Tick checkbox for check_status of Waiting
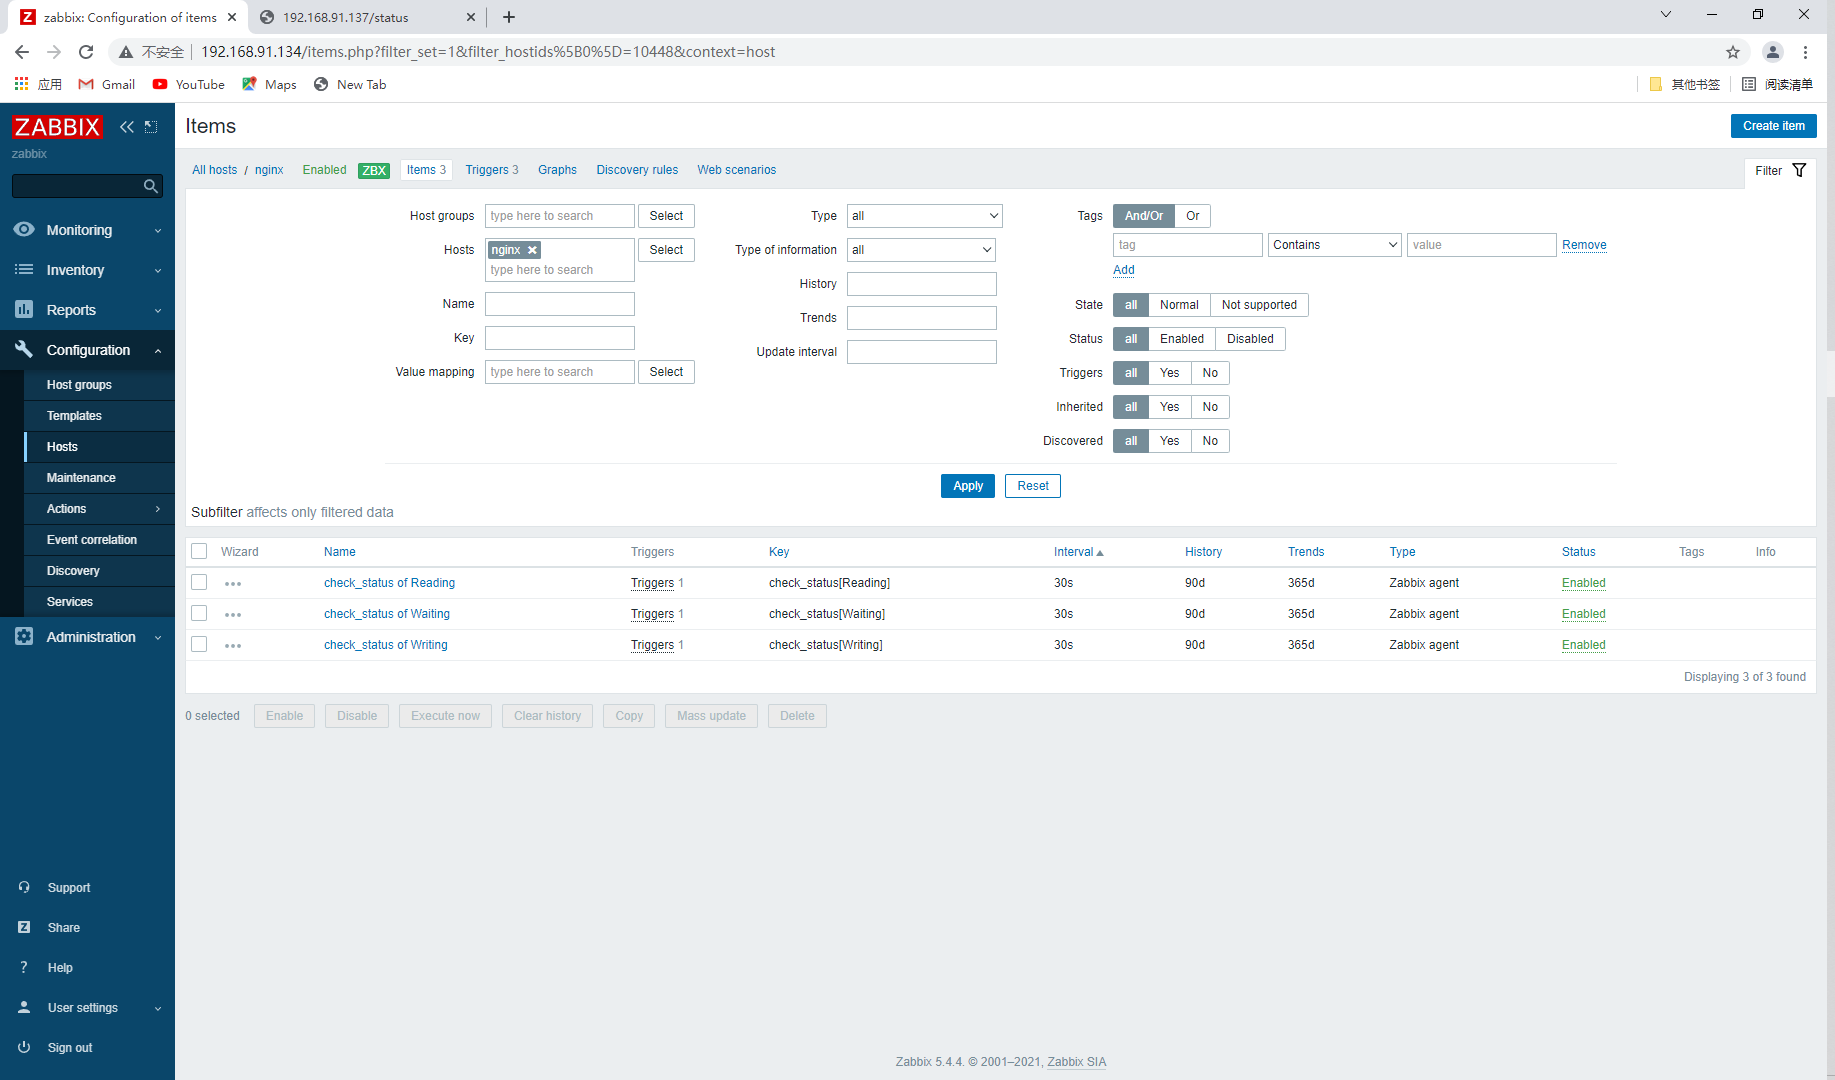This screenshot has height=1080, width=1835. point(199,614)
